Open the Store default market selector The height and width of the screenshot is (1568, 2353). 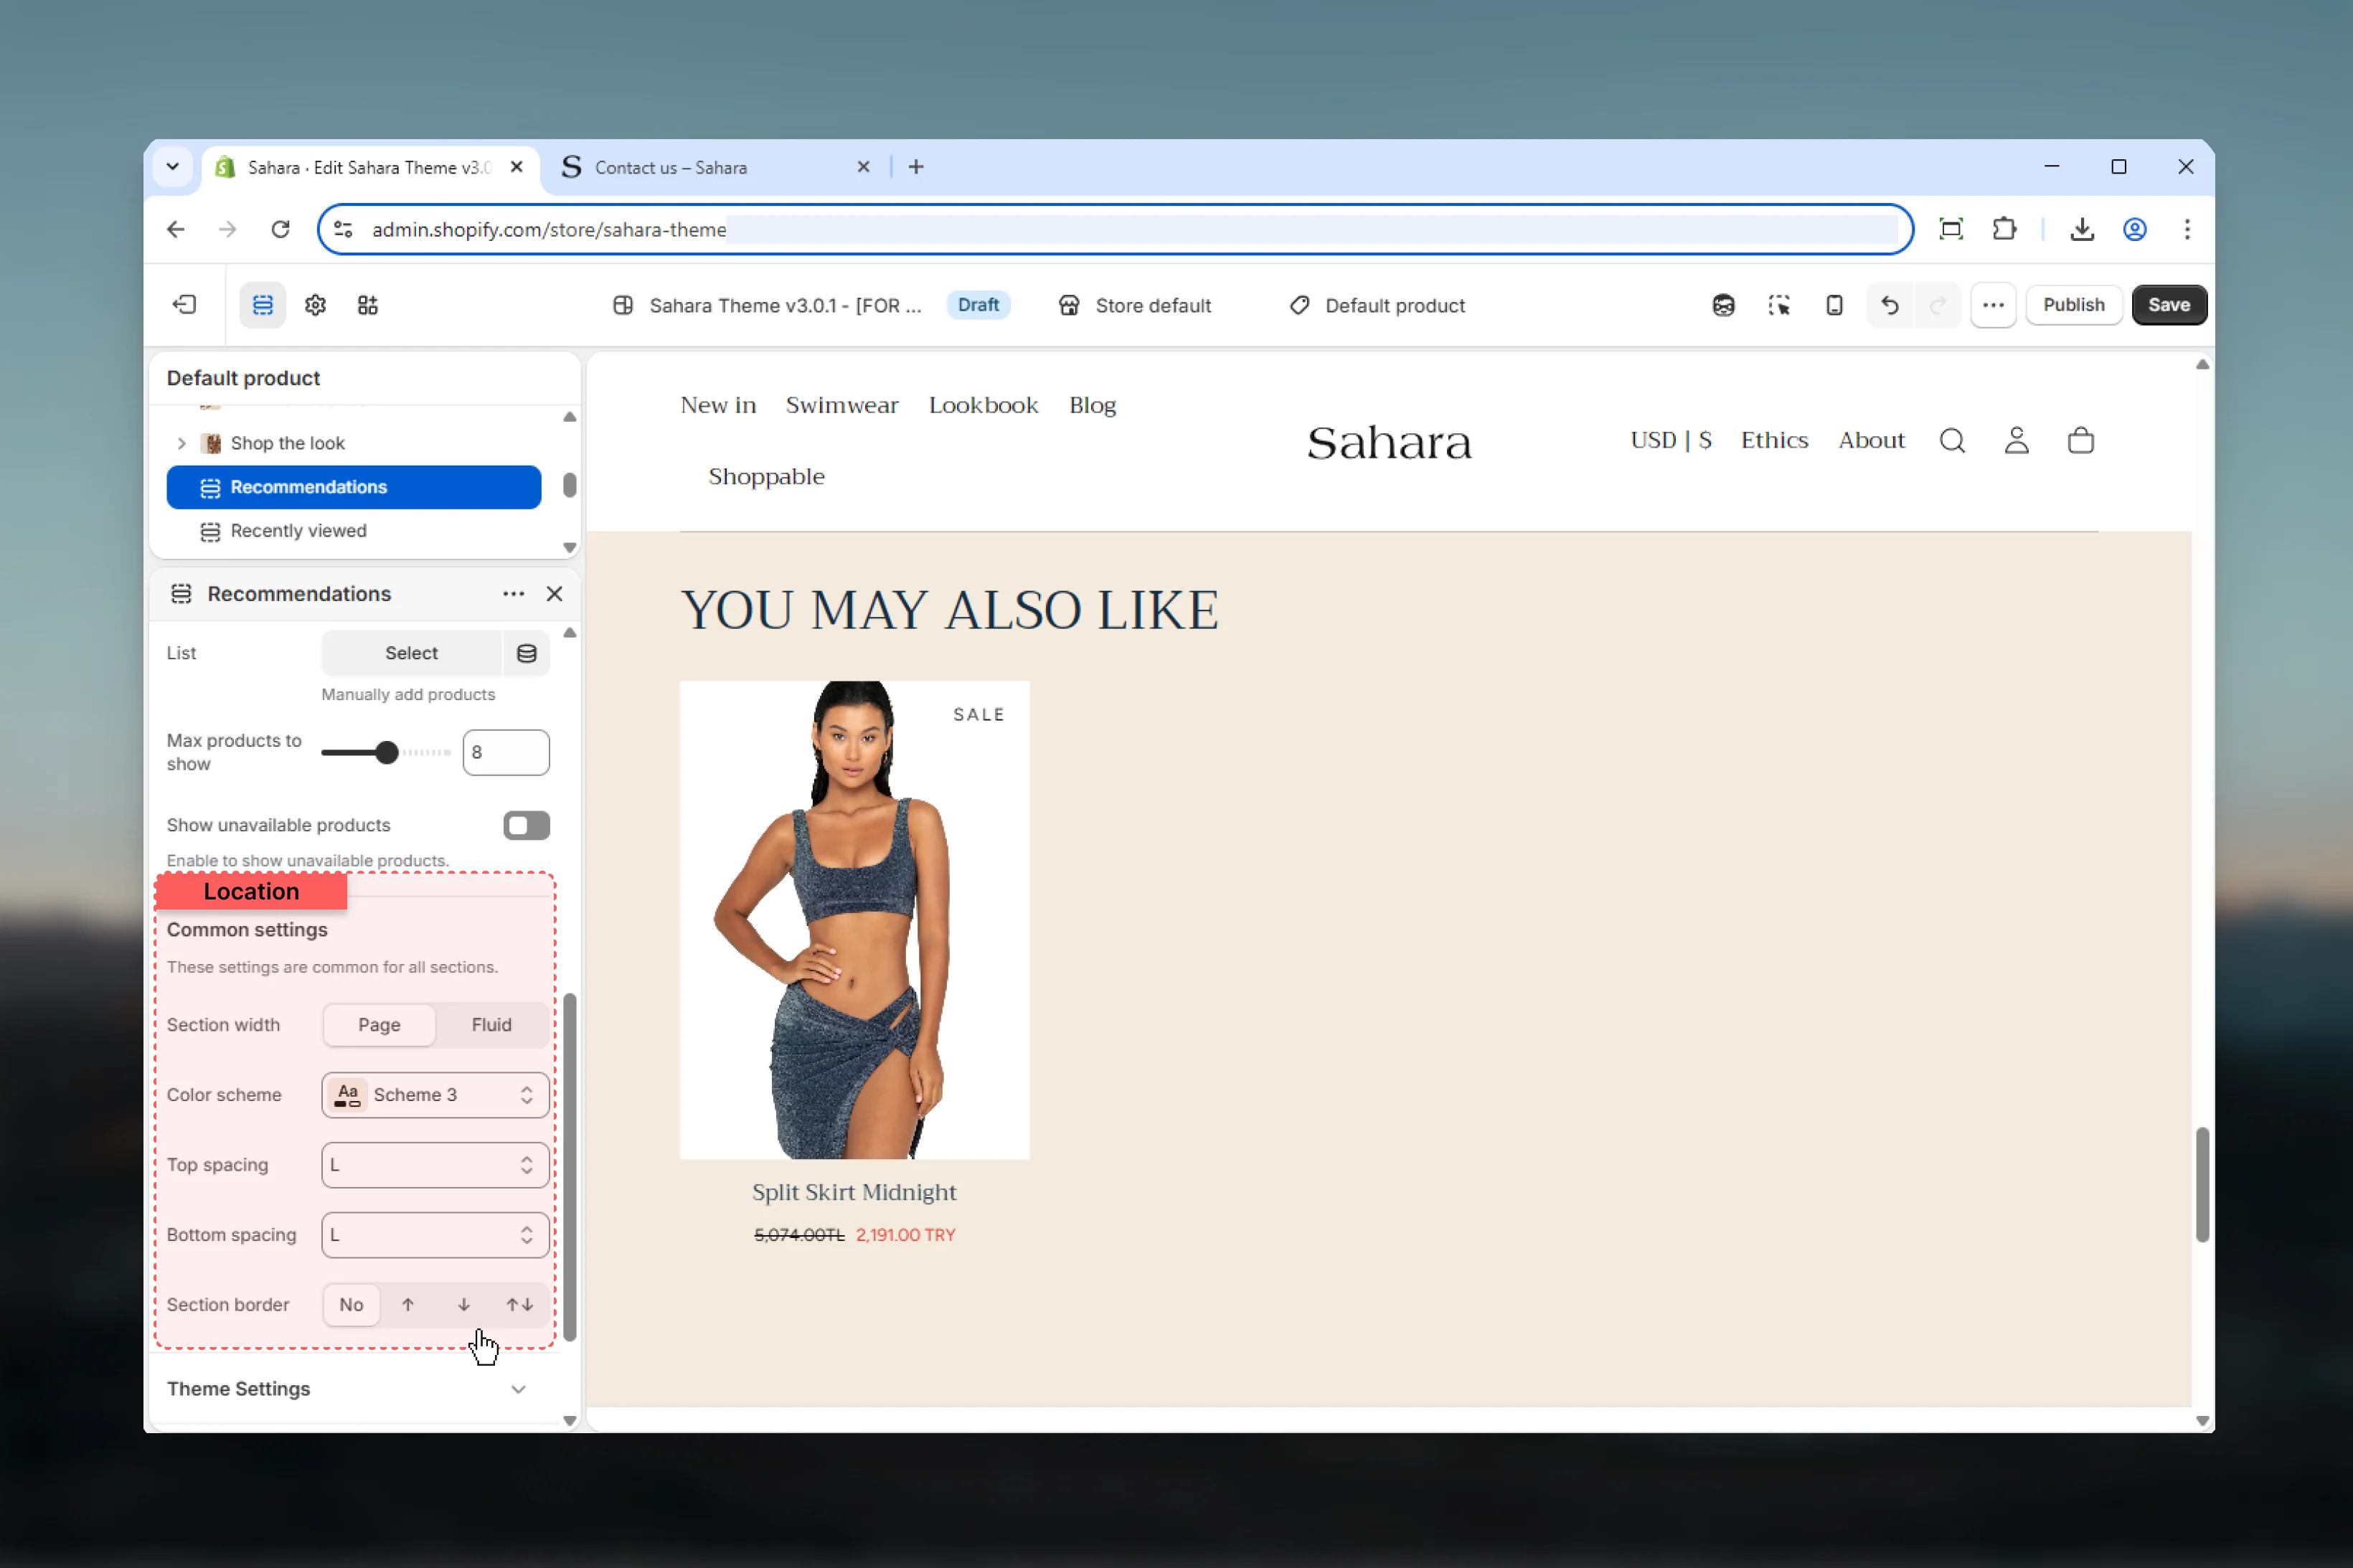tap(1135, 305)
